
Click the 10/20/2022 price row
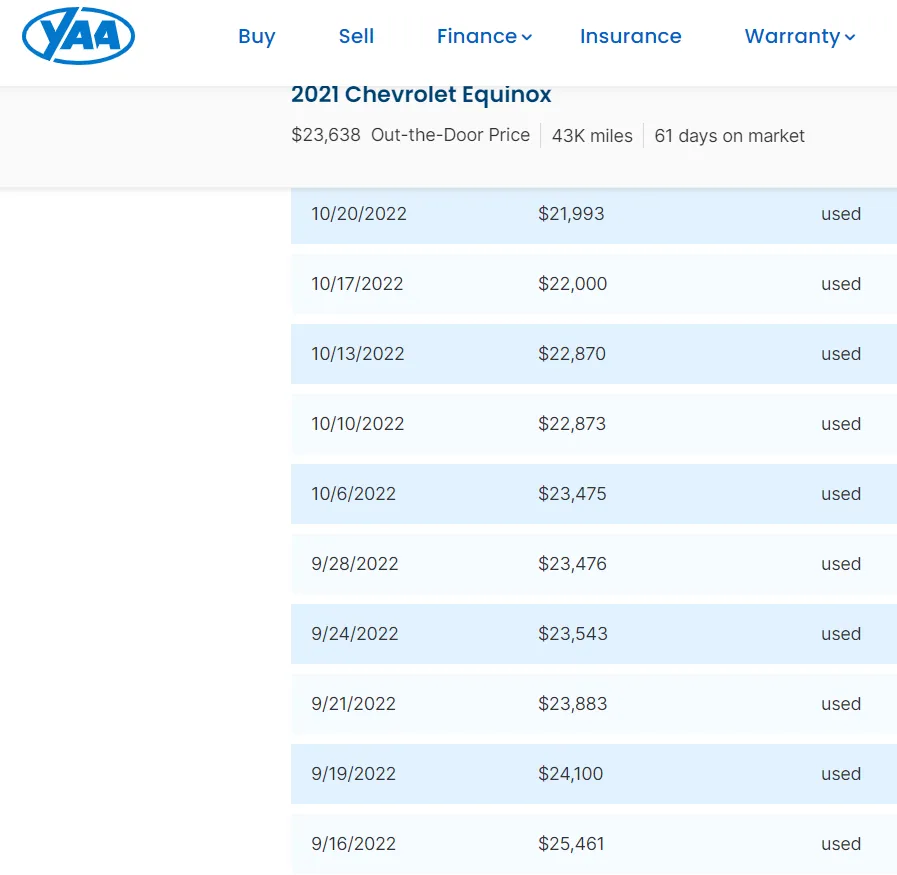593,214
